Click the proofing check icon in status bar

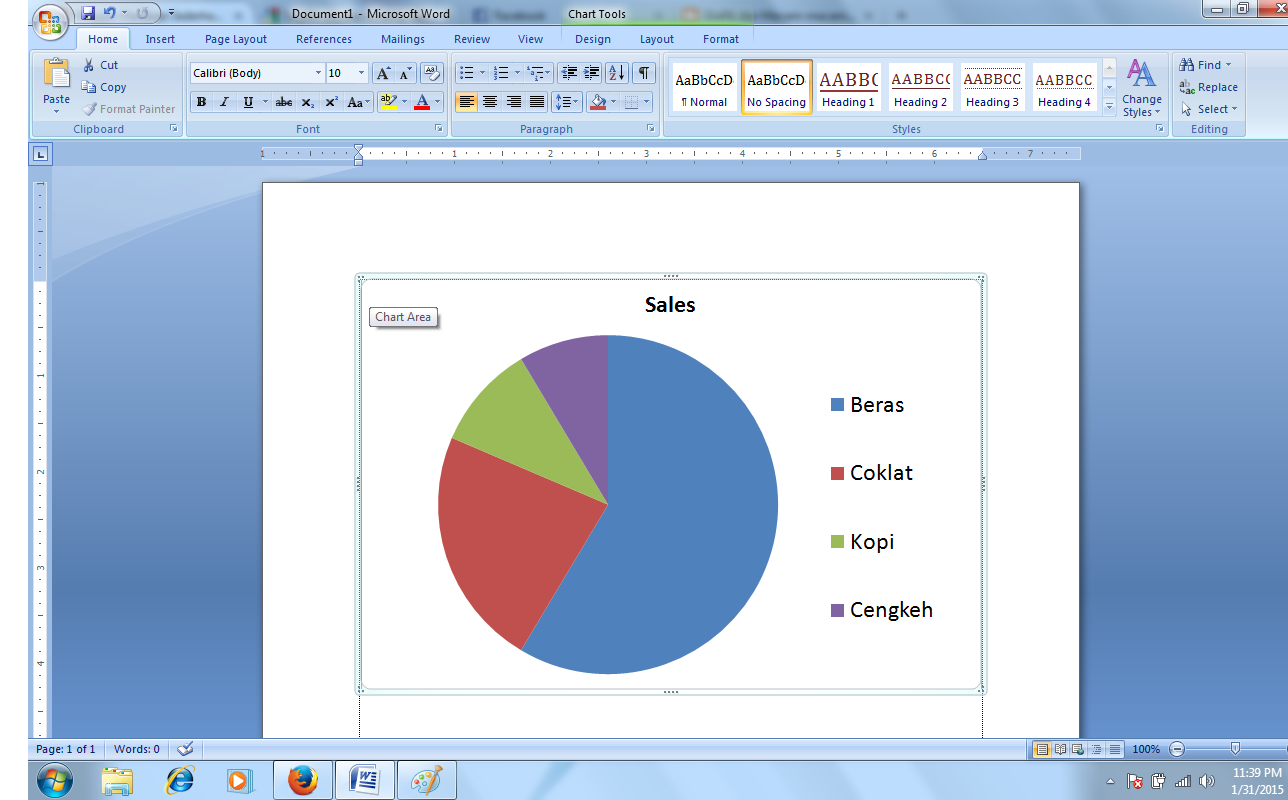[184, 749]
